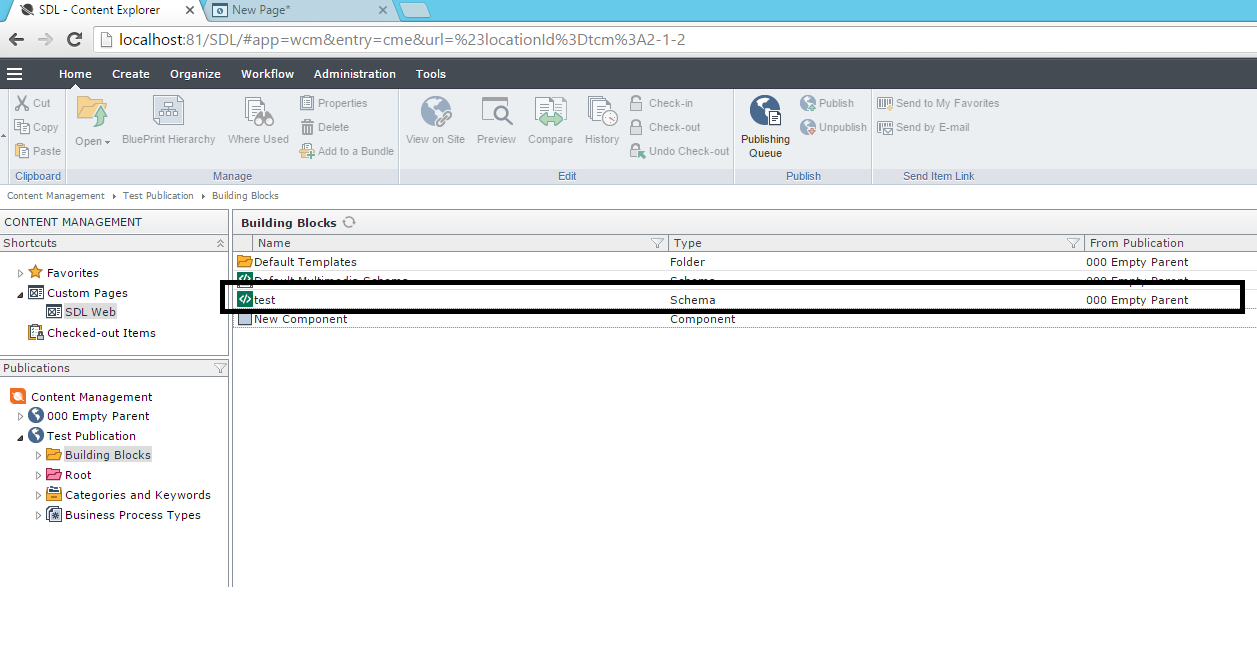1257x648 pixels.
Task: Click View on Site icon
Action: pyautogui.click(x=435, y=112)
